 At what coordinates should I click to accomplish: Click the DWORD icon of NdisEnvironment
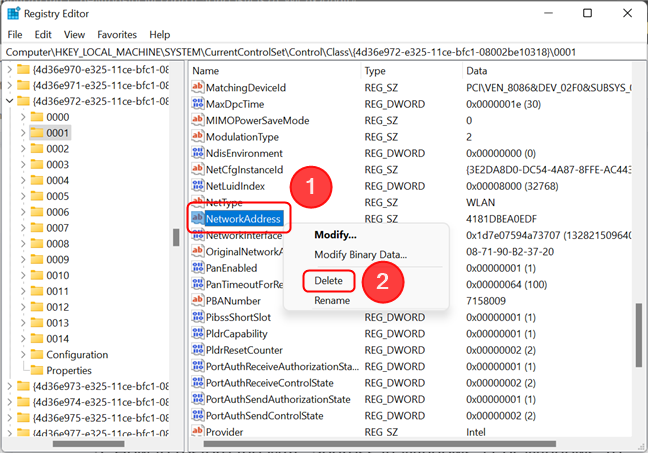coord(198,153)
